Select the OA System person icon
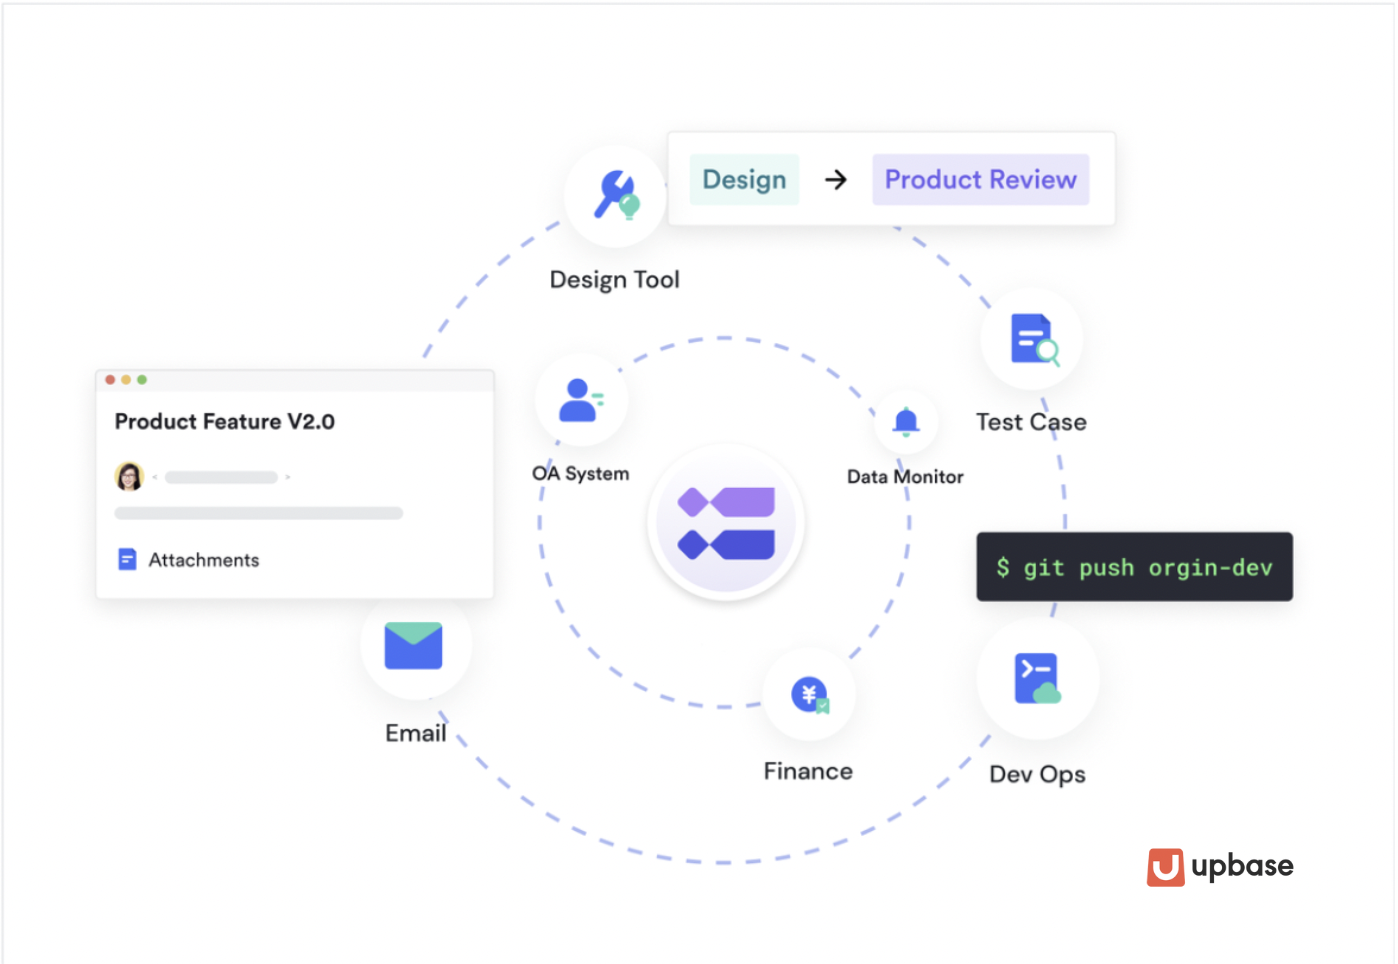Viewport: 1398px width, 964px height. pyautogui.click(x=580, y=400)
